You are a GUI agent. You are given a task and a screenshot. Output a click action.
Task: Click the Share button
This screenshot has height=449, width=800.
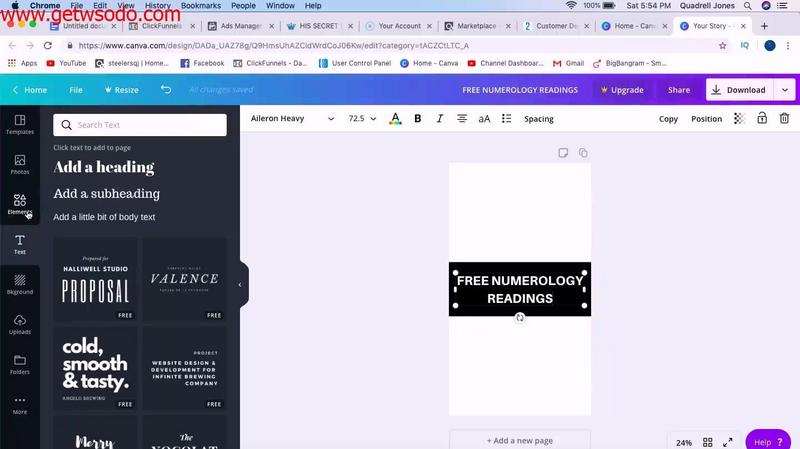[x=679, y=90]
